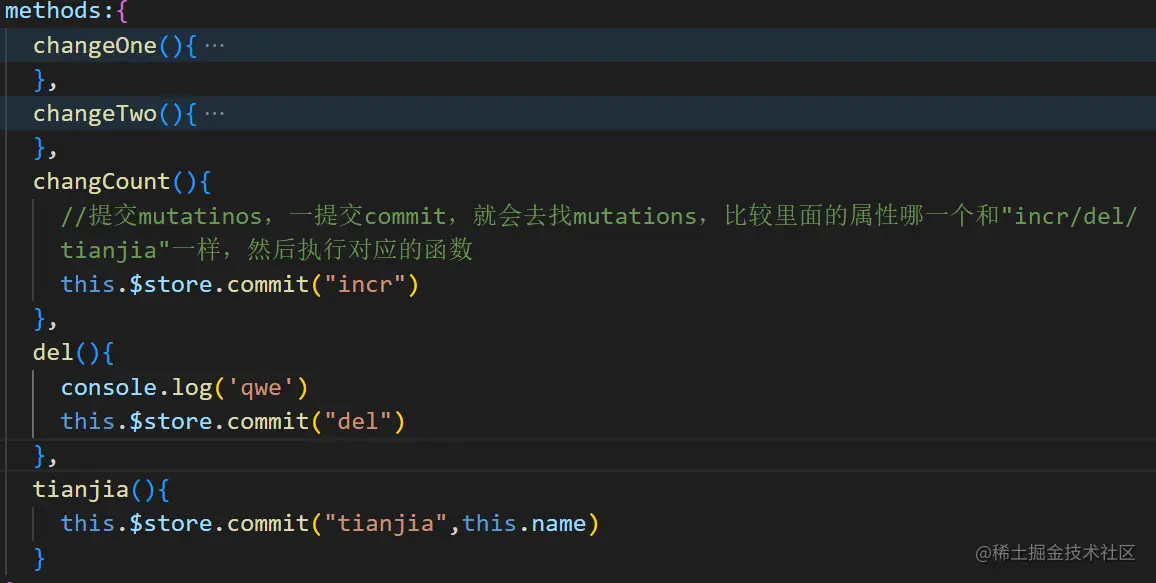This screenshot has width=1156, height=583.
Task: Click the changeTwo method name
Action: point(95,114)
